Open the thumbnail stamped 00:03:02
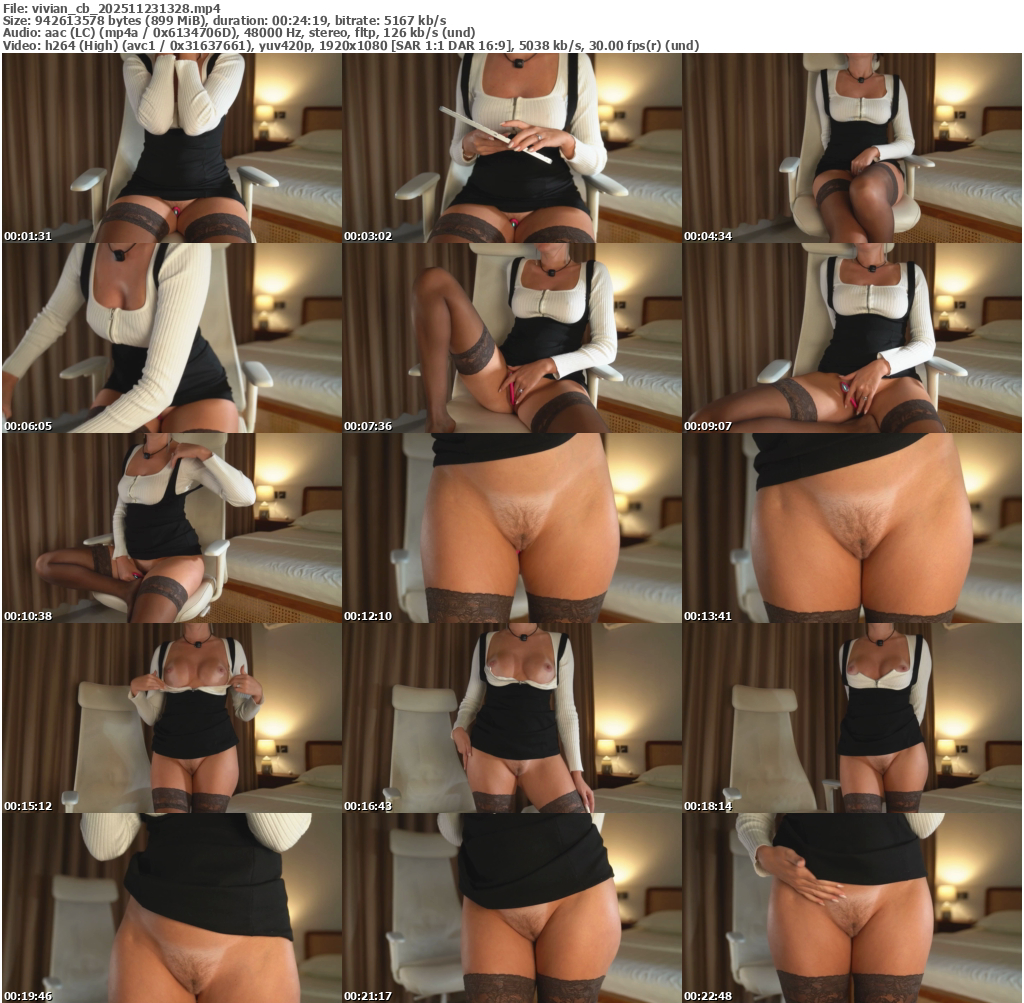Viewport: 1024px width, 1003px height. tap(512, 148)
